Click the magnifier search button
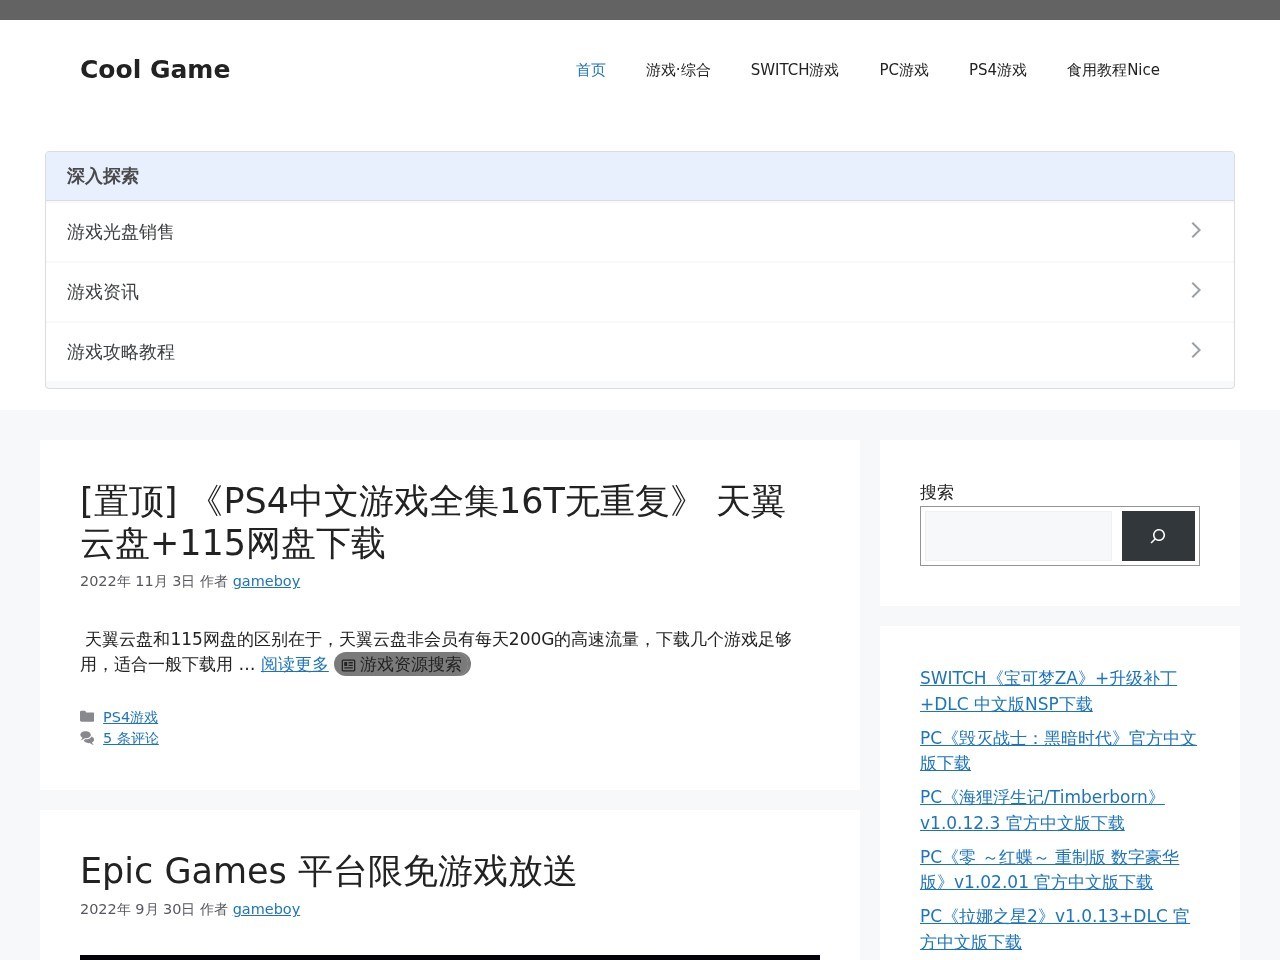The height and width of the screenshot is (960, 1280). [x=1158, y=536]
